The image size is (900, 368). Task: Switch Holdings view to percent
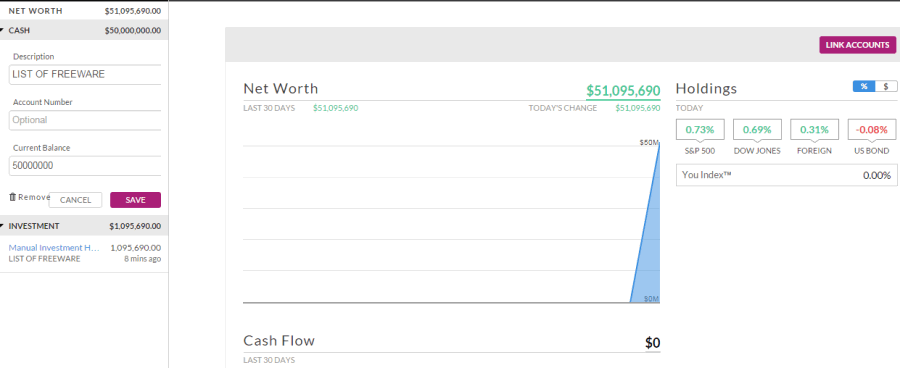[x=864, y=86]
